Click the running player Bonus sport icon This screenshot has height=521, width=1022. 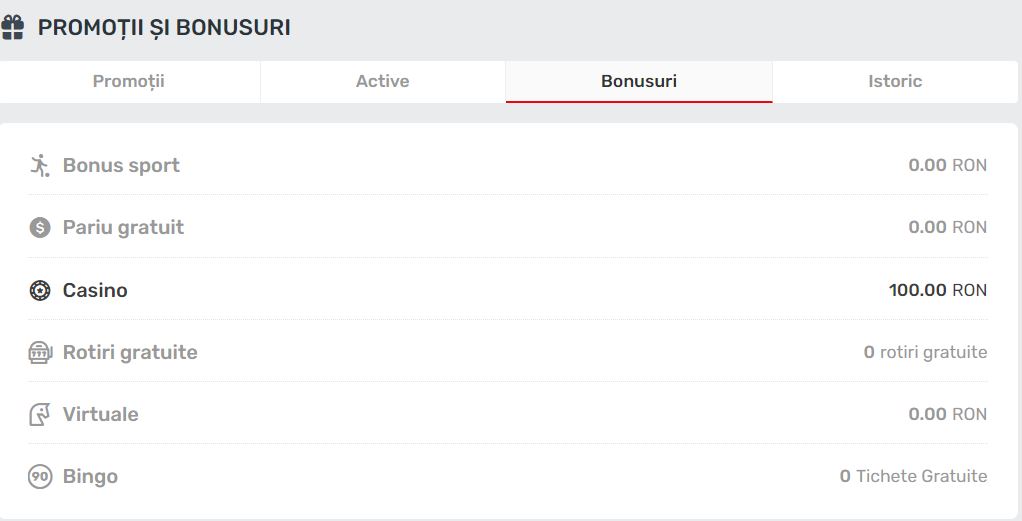(40, 166)
